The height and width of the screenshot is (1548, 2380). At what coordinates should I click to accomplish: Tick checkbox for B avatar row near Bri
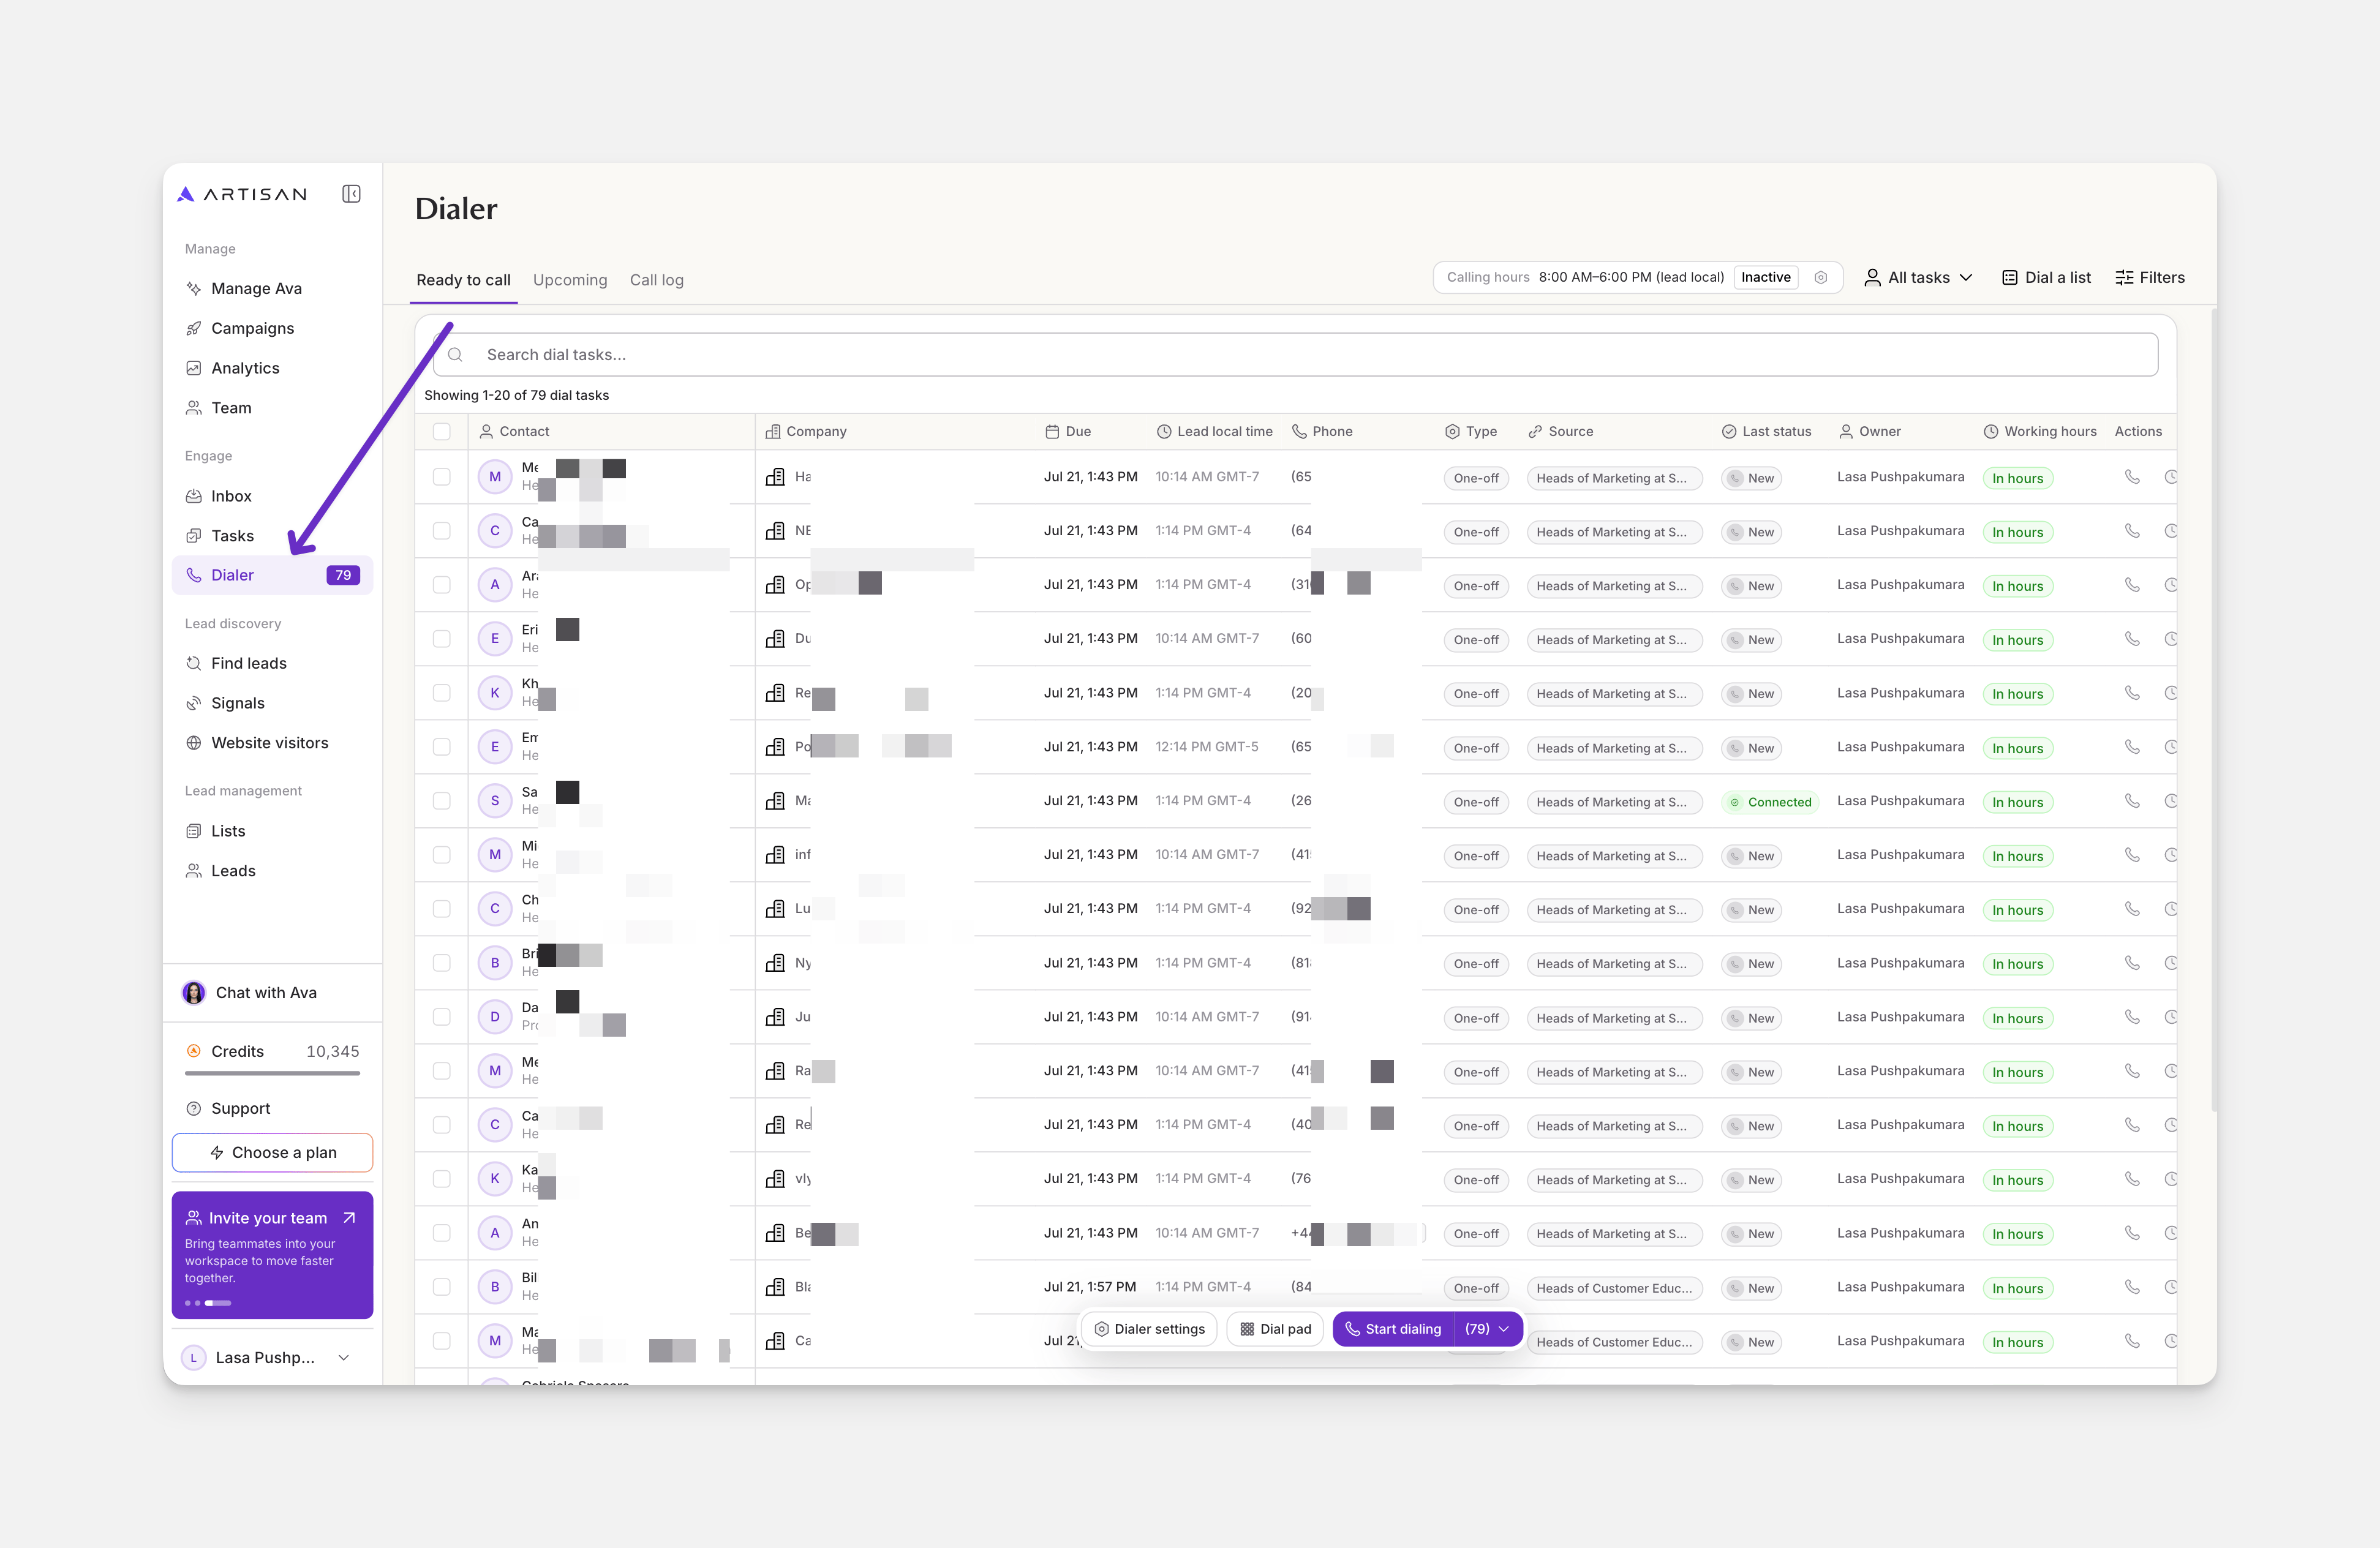pos(442,963)
